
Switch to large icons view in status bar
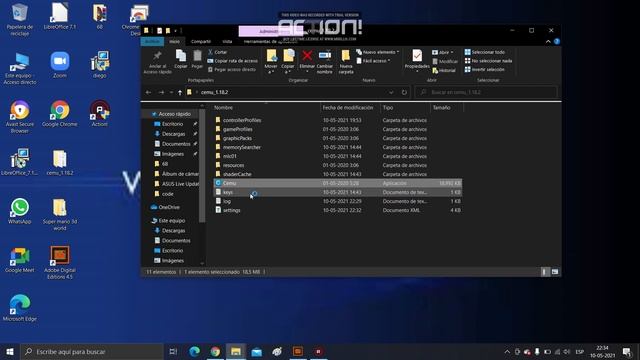[555, 272]
